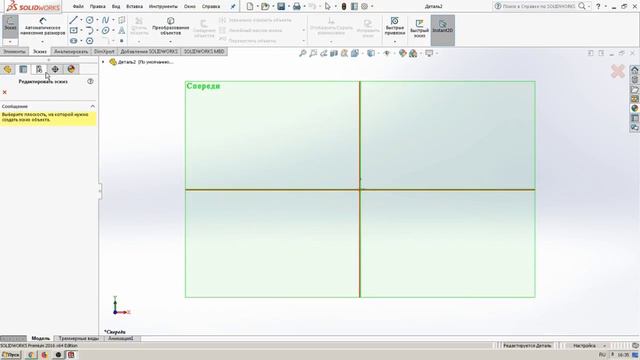This screenshot has height=360, width=640.
Task: Click the Быстрый эскиз rapid sketch button
Action: click(419, 29)
